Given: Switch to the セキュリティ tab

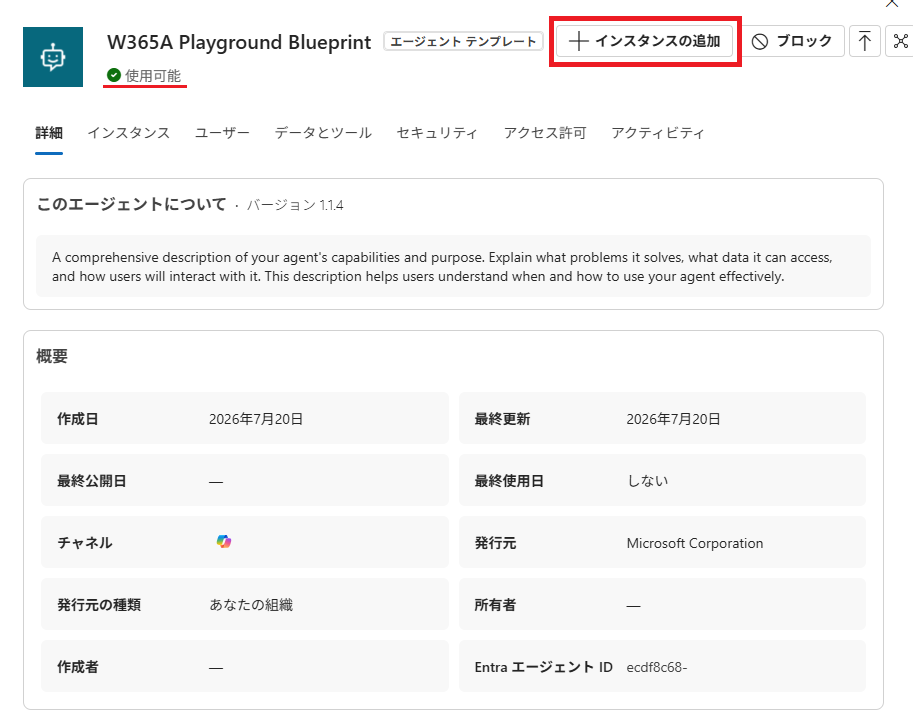Looking at the screenshot, I should [x=437, y=133].
